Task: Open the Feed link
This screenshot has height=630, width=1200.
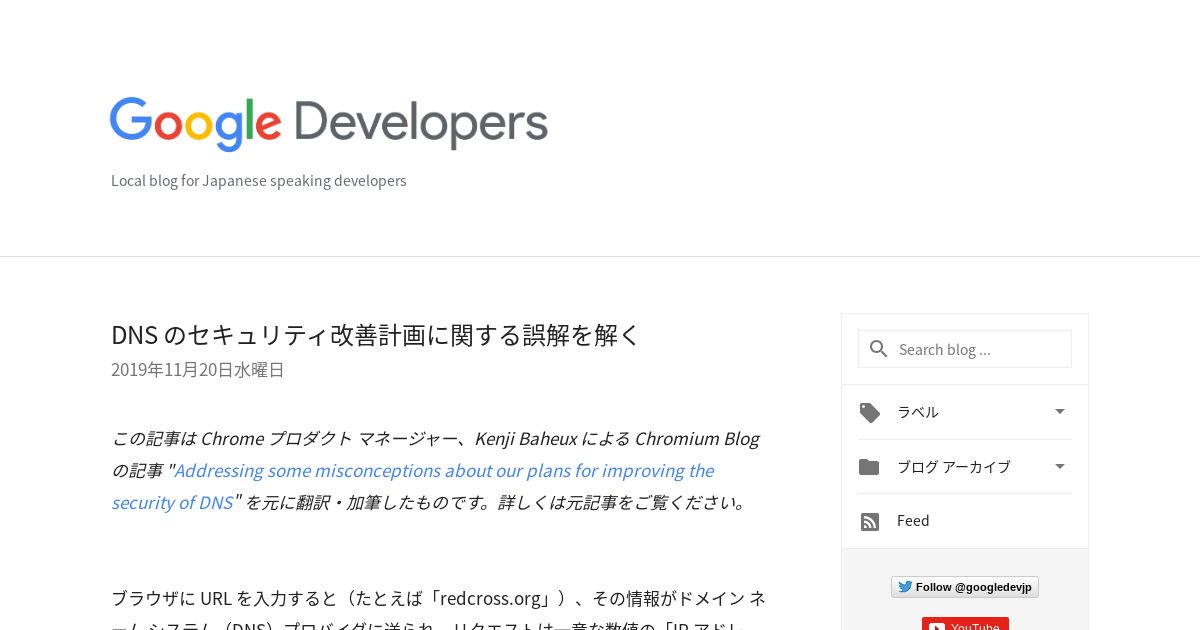Action: click(913, 521)
